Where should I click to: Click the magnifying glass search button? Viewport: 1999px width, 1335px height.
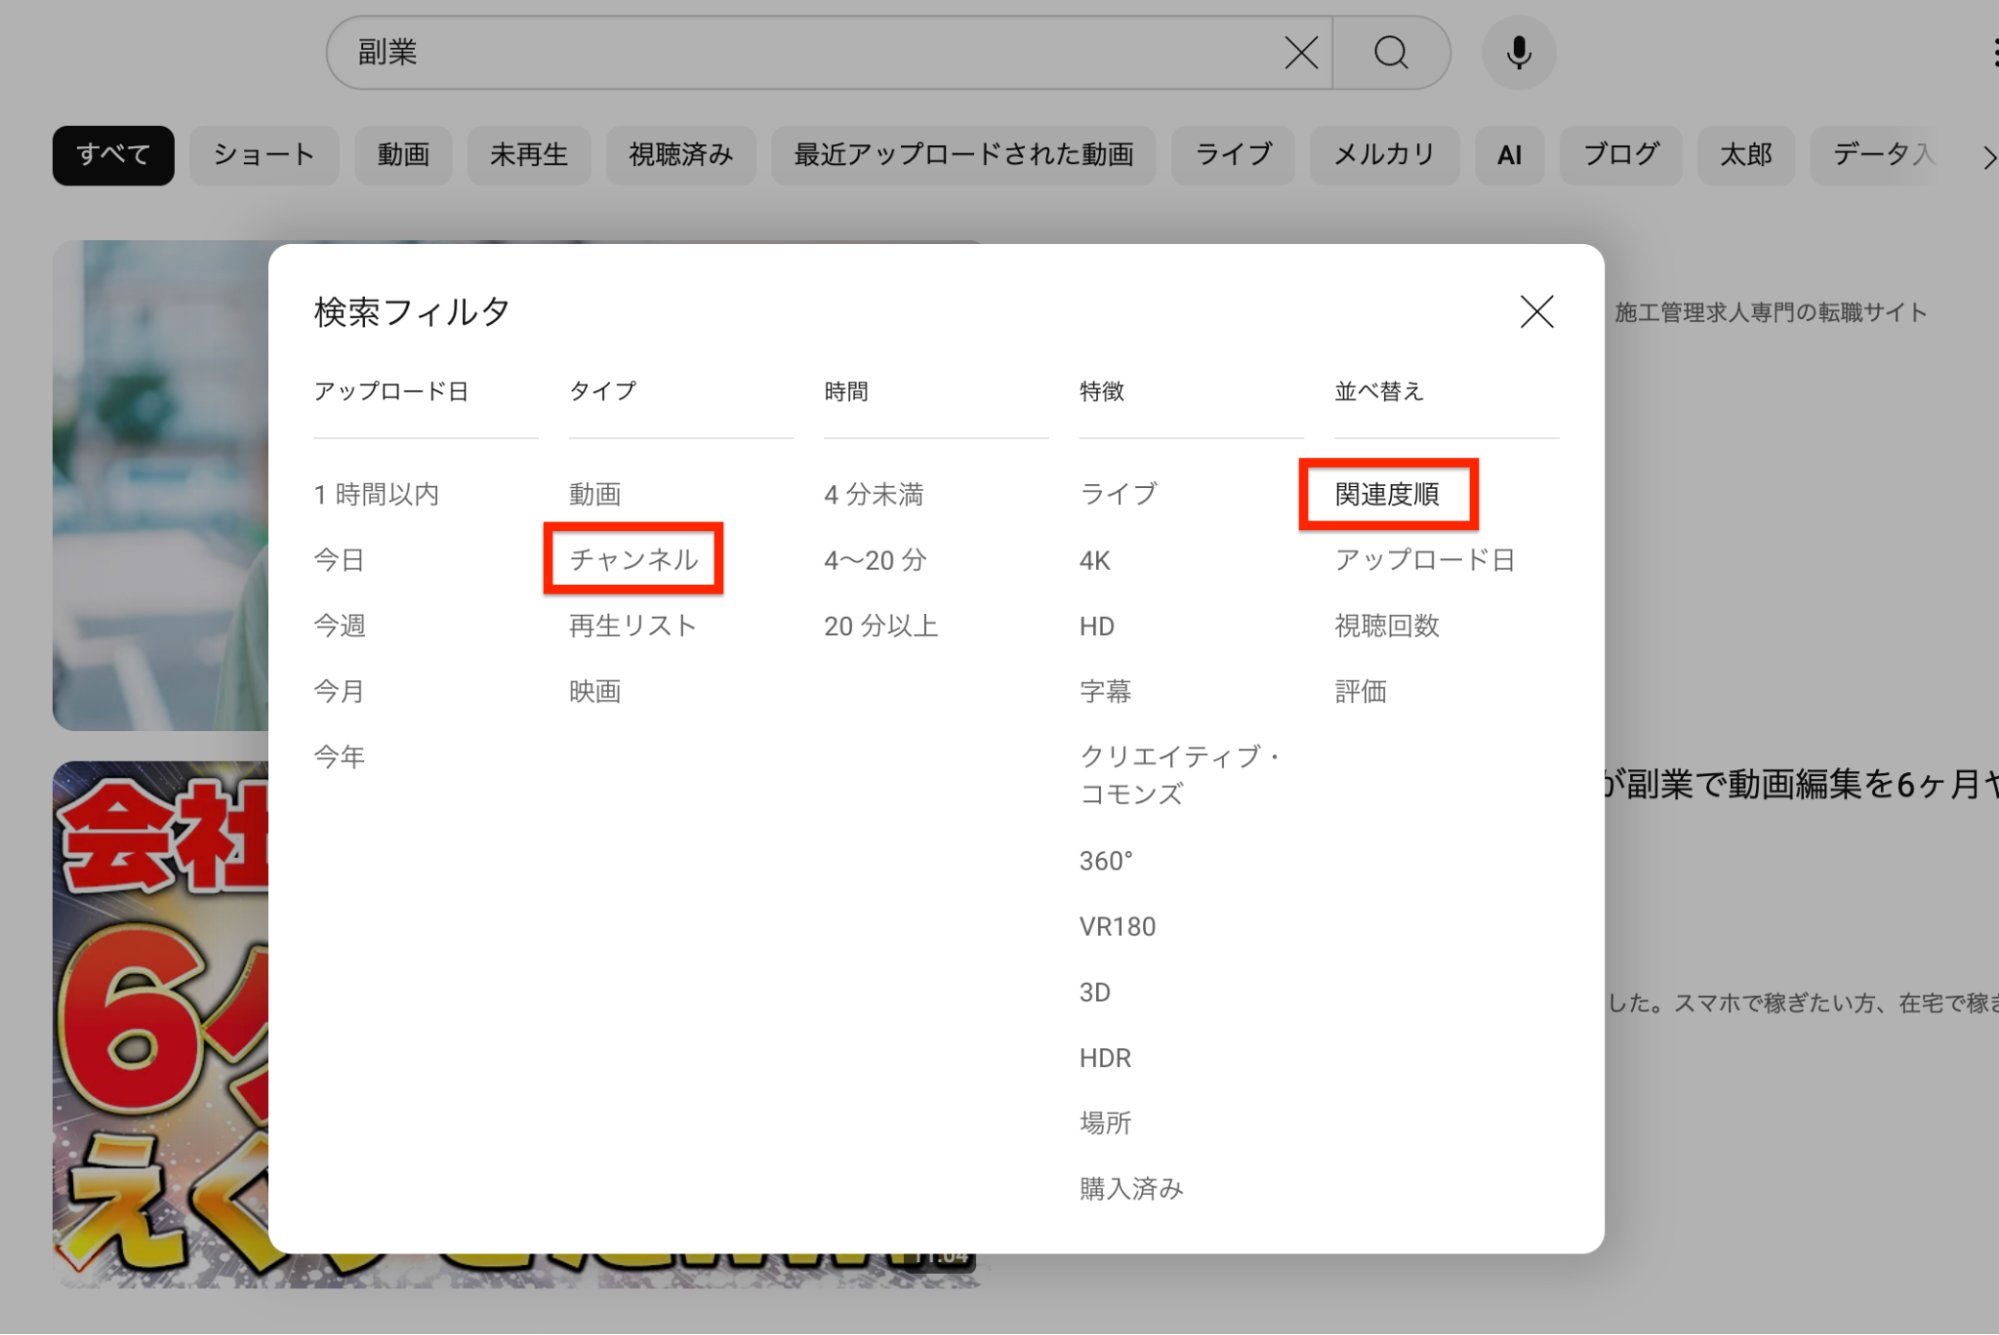[x=1390, y=52]
